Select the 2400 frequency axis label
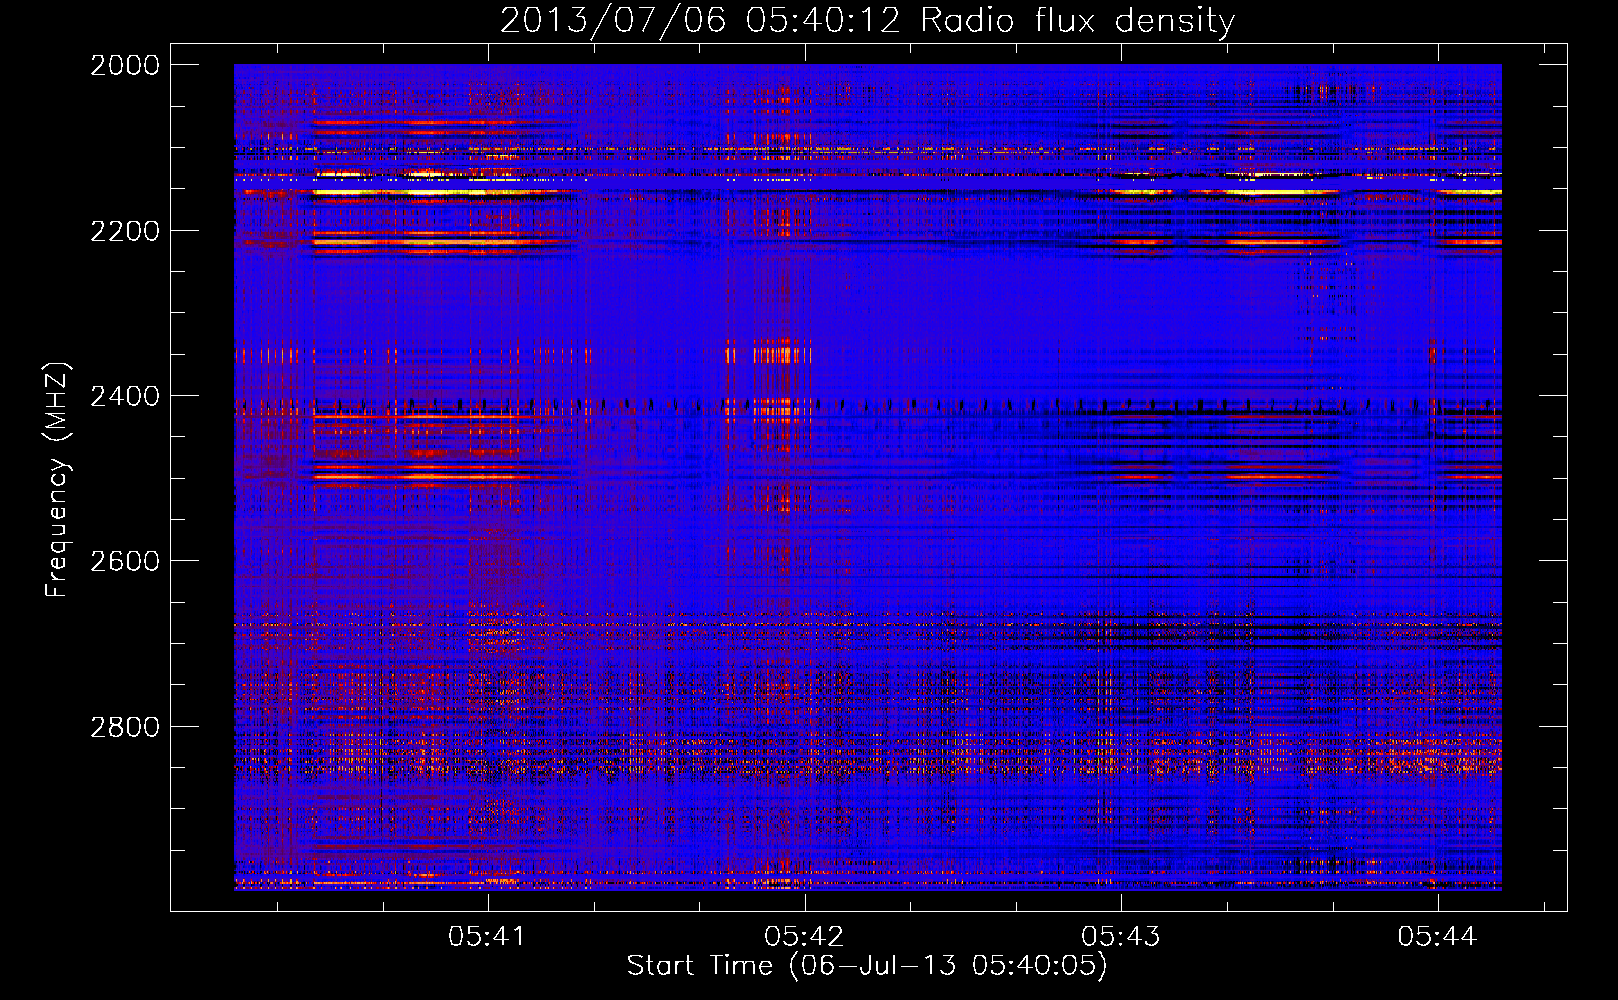 (x=125, y=396)
